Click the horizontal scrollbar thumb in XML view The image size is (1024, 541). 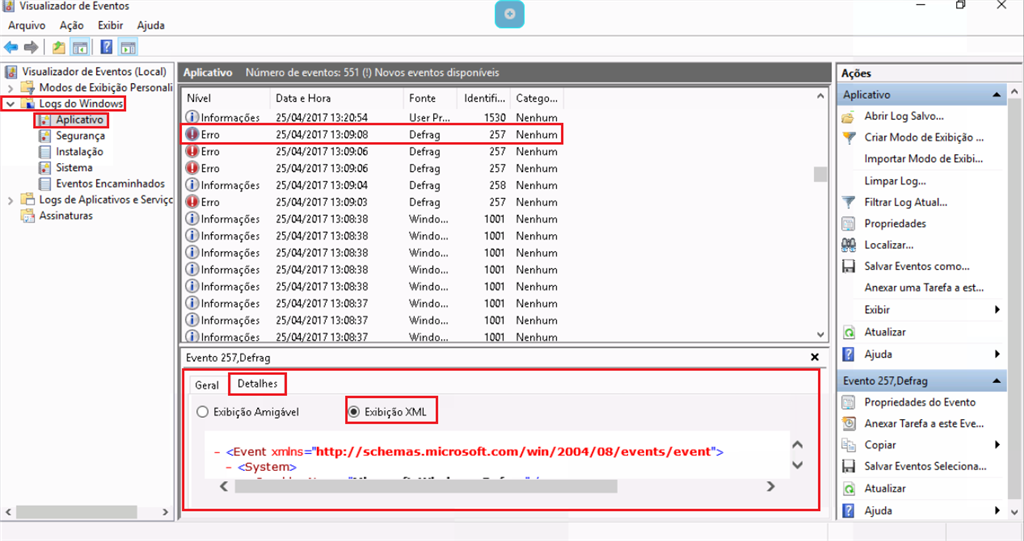tap(426, 487)
